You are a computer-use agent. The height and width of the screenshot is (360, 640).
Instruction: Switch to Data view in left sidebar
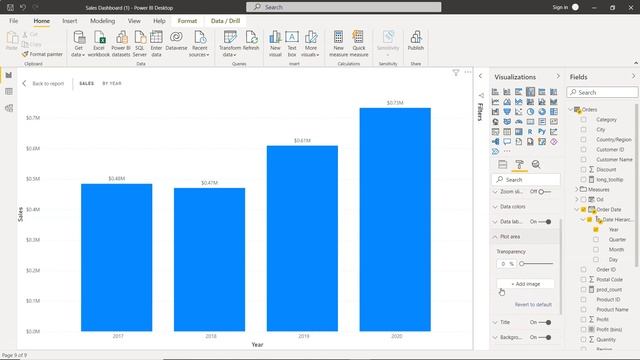point(9,91)
